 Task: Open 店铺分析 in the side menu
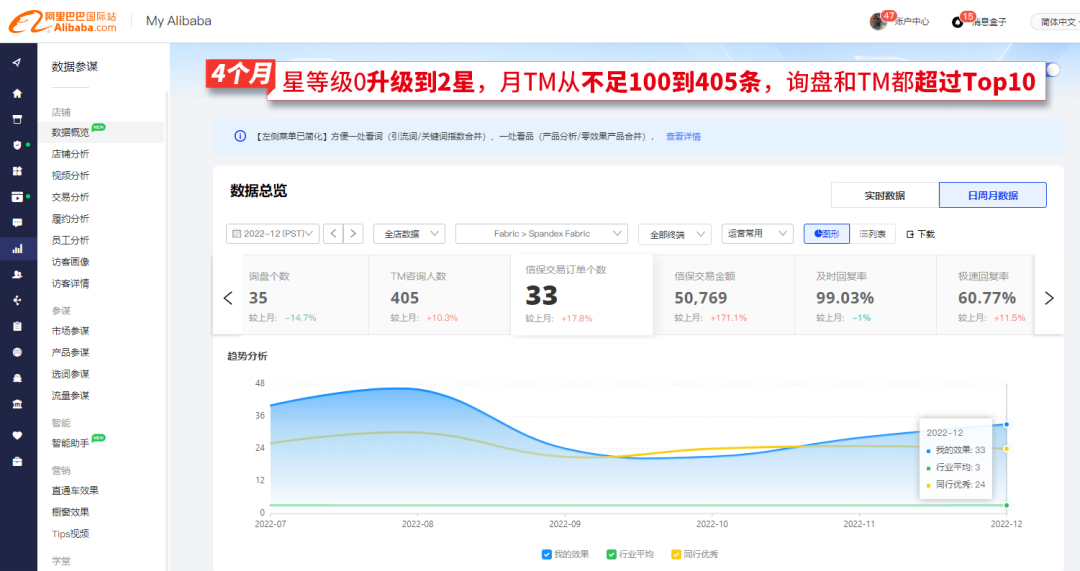click(x=70, y=154)
